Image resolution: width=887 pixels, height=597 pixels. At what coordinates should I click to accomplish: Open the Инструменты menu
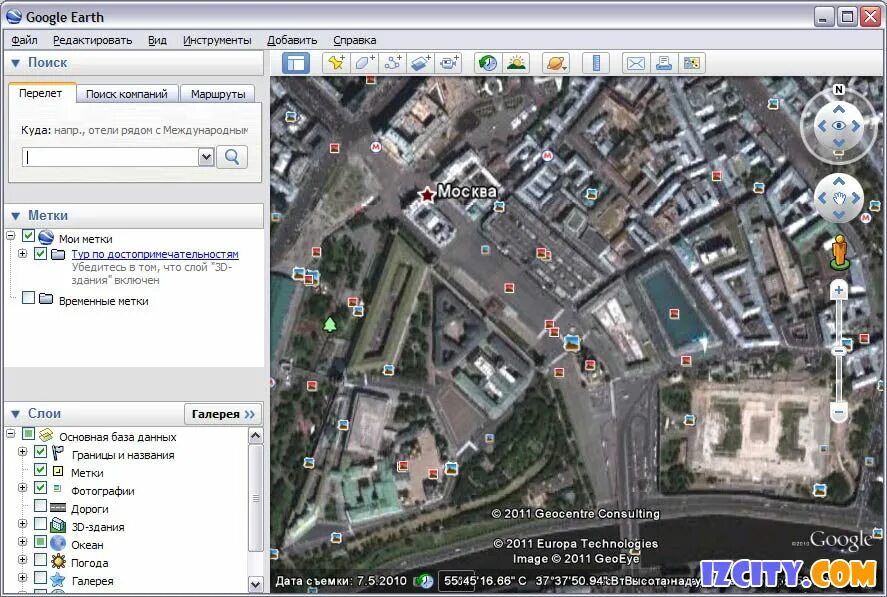pos(217,40)
